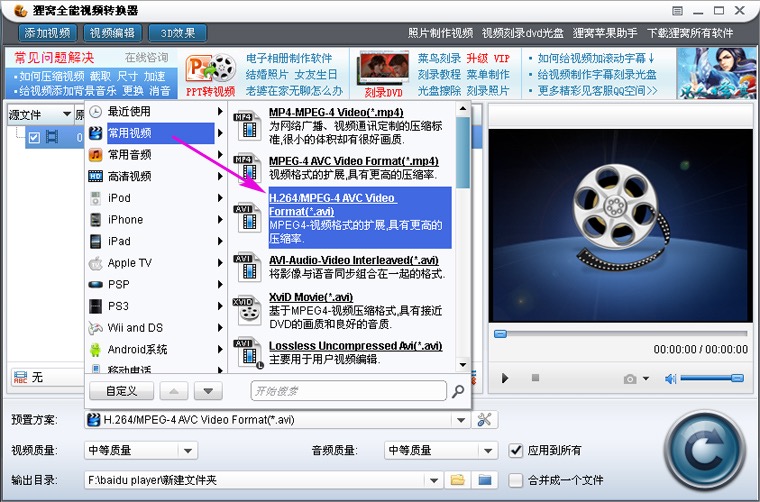Open the snapshot options dropdown arrow
Screen dimensions: 760x502
click(646, 379)
